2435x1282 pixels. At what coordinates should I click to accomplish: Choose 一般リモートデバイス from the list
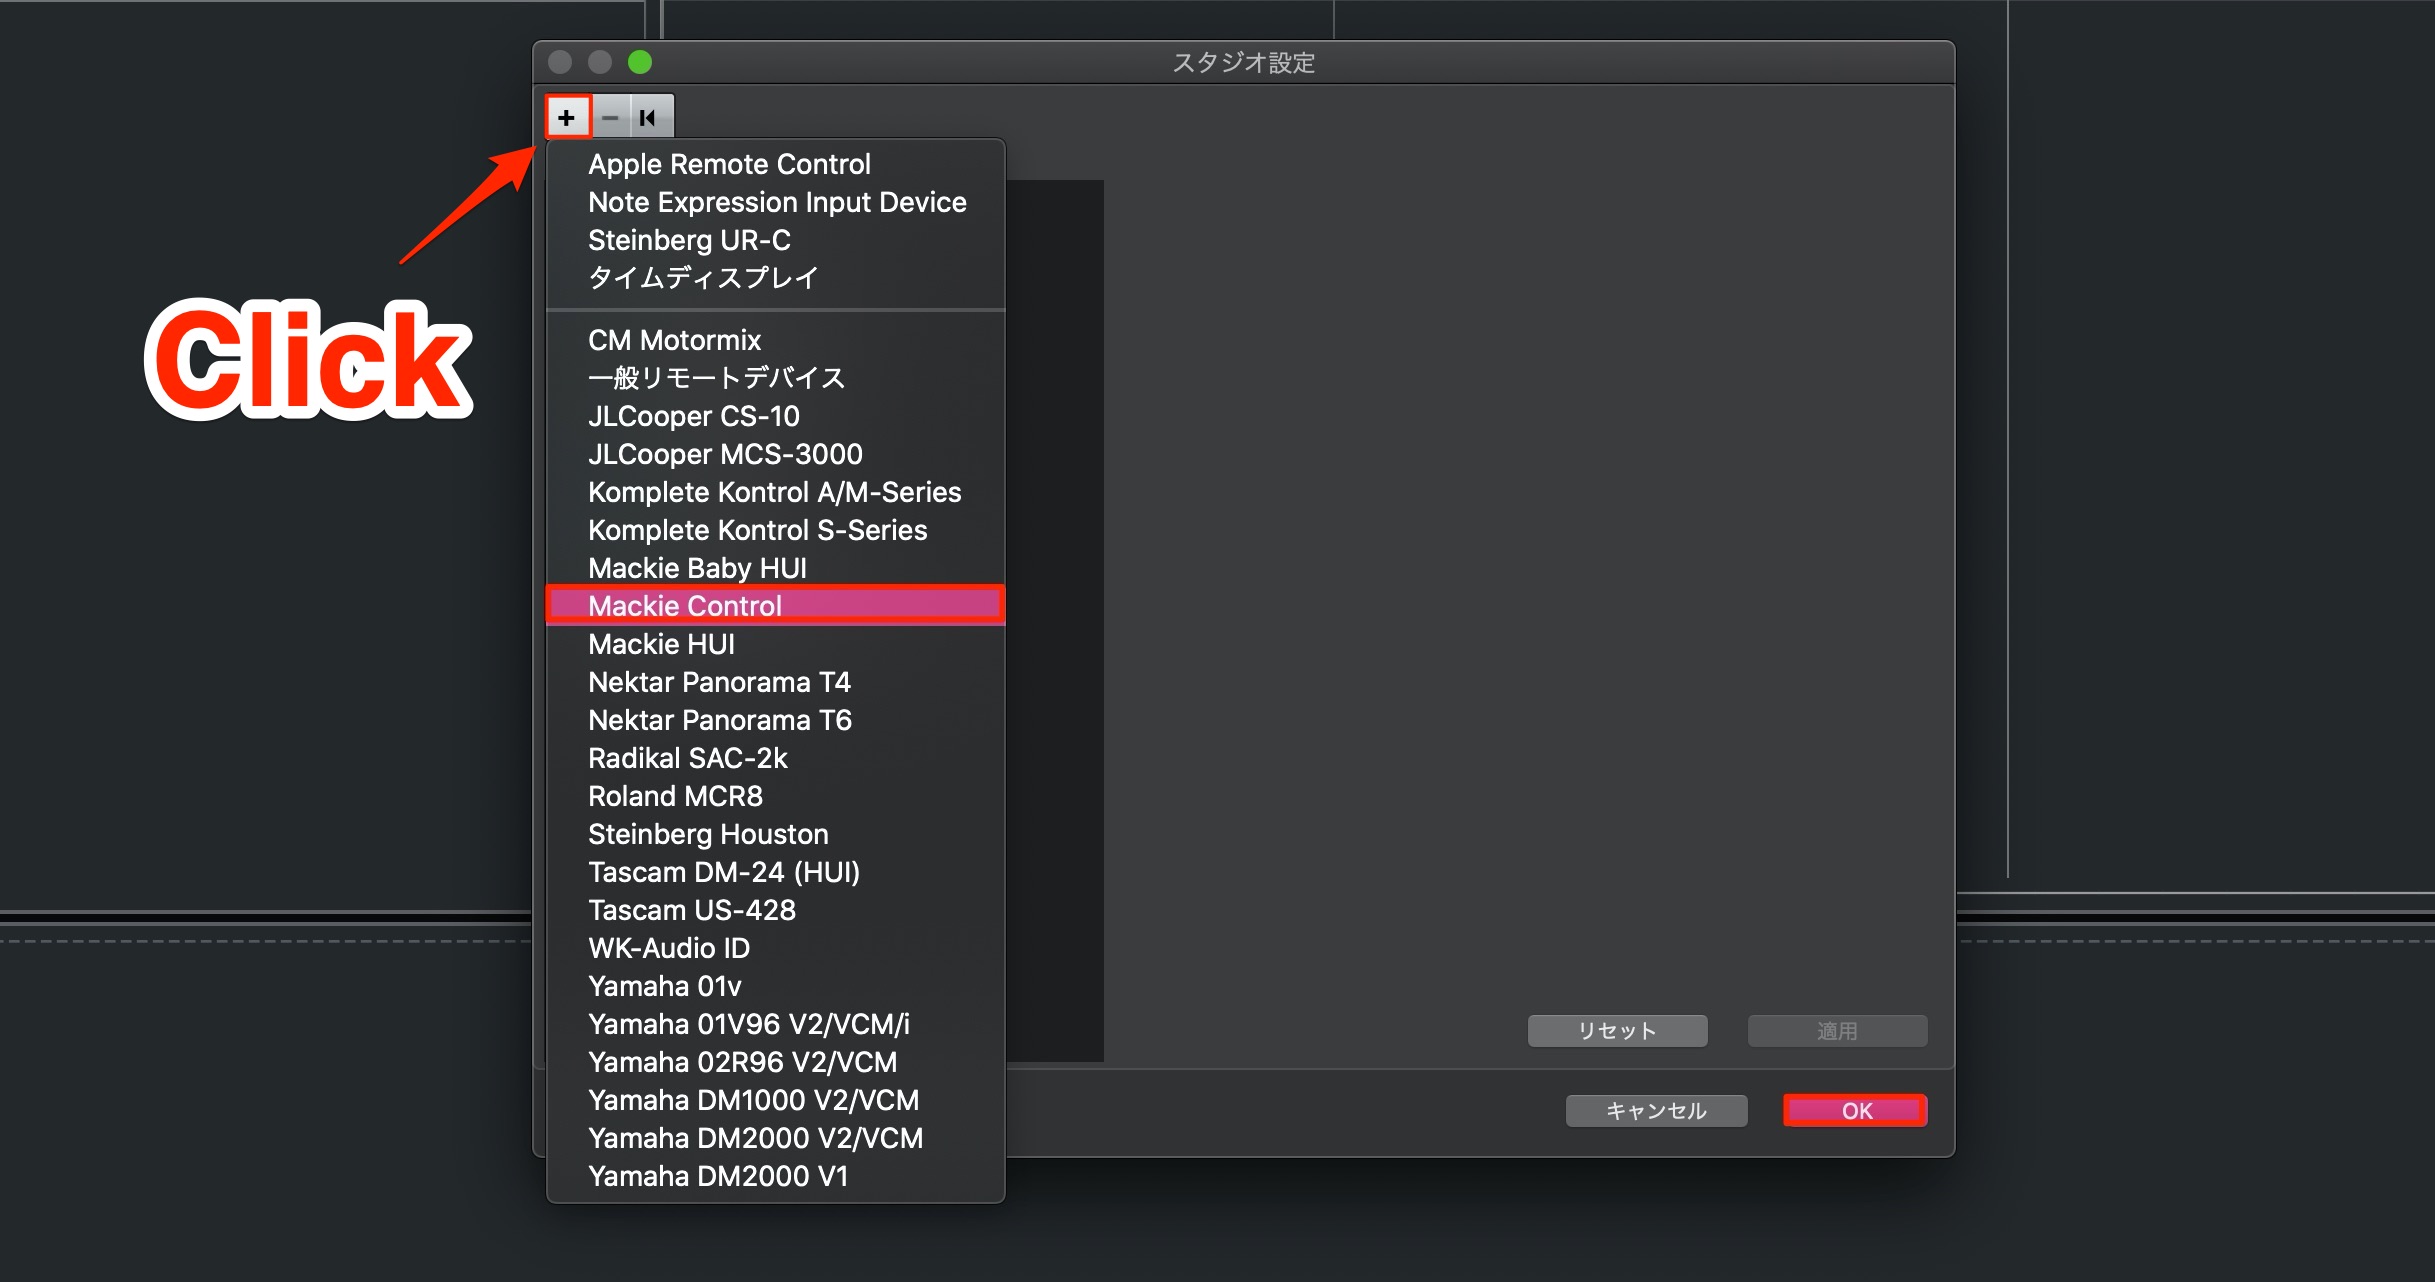(x=775, y=378)
